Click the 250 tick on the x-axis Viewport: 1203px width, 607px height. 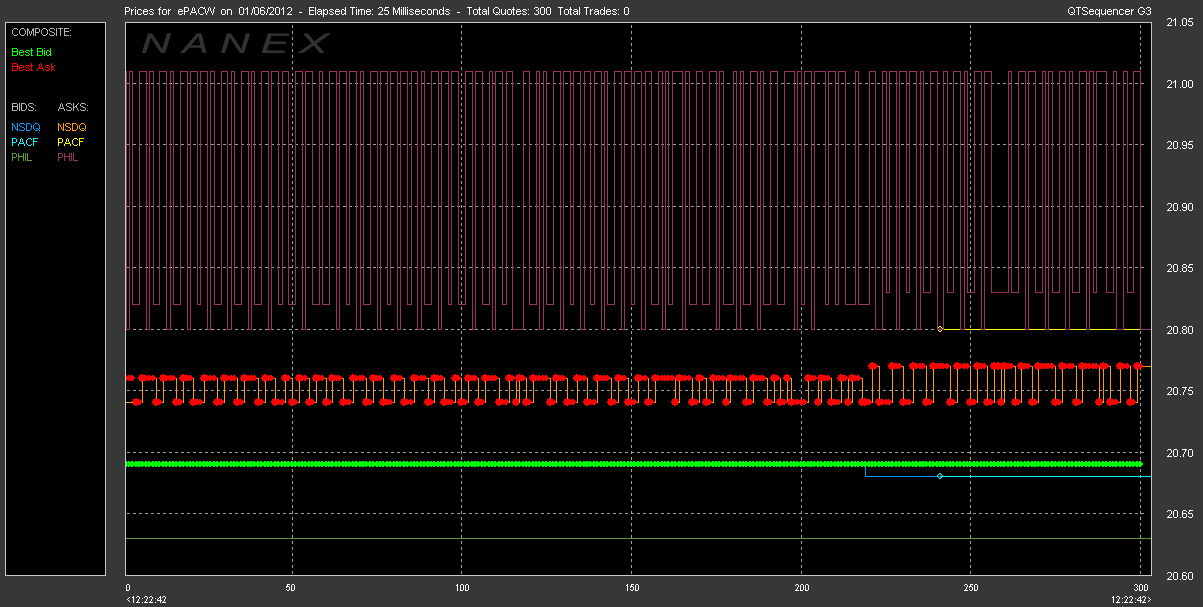(x=970, y=587)
